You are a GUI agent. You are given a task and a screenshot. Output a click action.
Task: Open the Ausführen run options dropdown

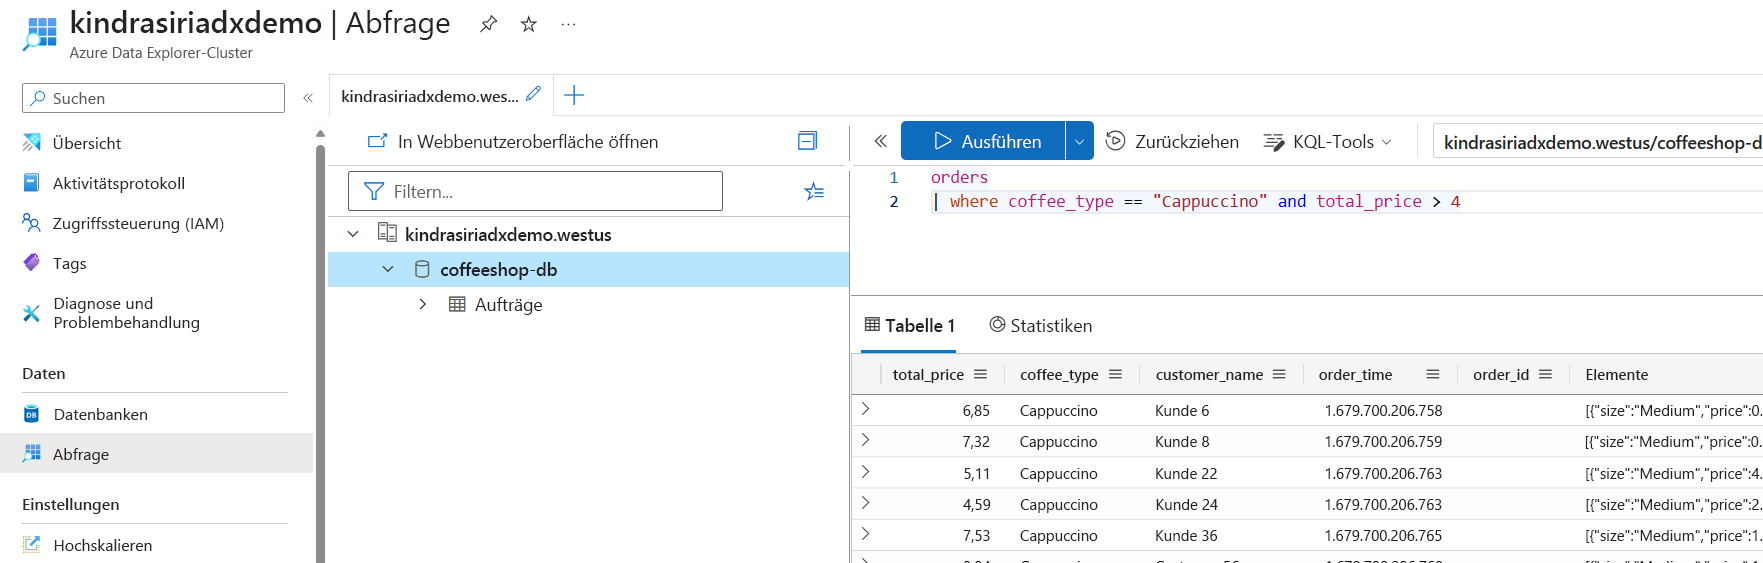click(1079, 141)
